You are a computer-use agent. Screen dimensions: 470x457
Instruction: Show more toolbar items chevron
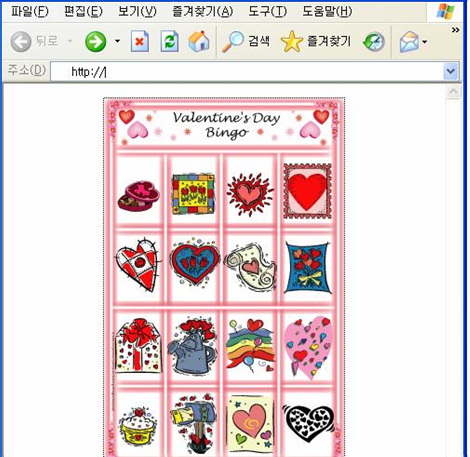coord(455,30)
